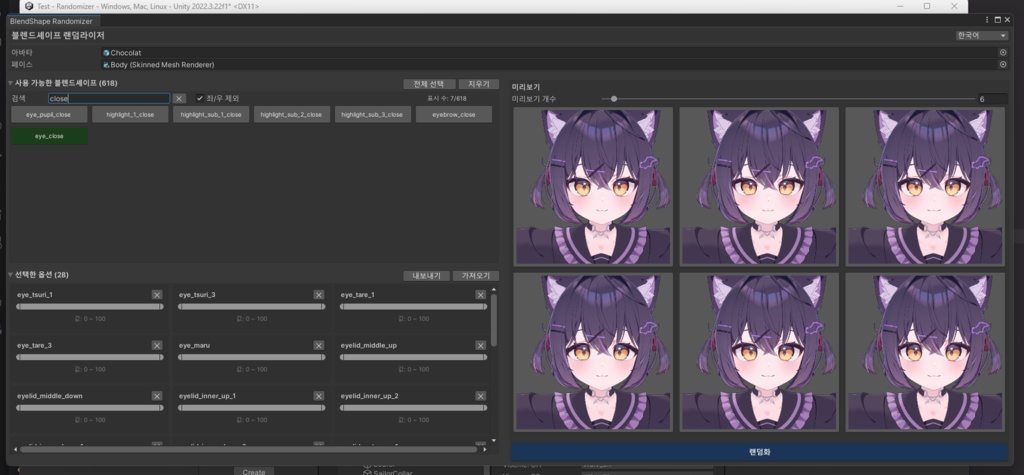Select the top-left avatar preview thumbnail

click(x=593, y=186)
